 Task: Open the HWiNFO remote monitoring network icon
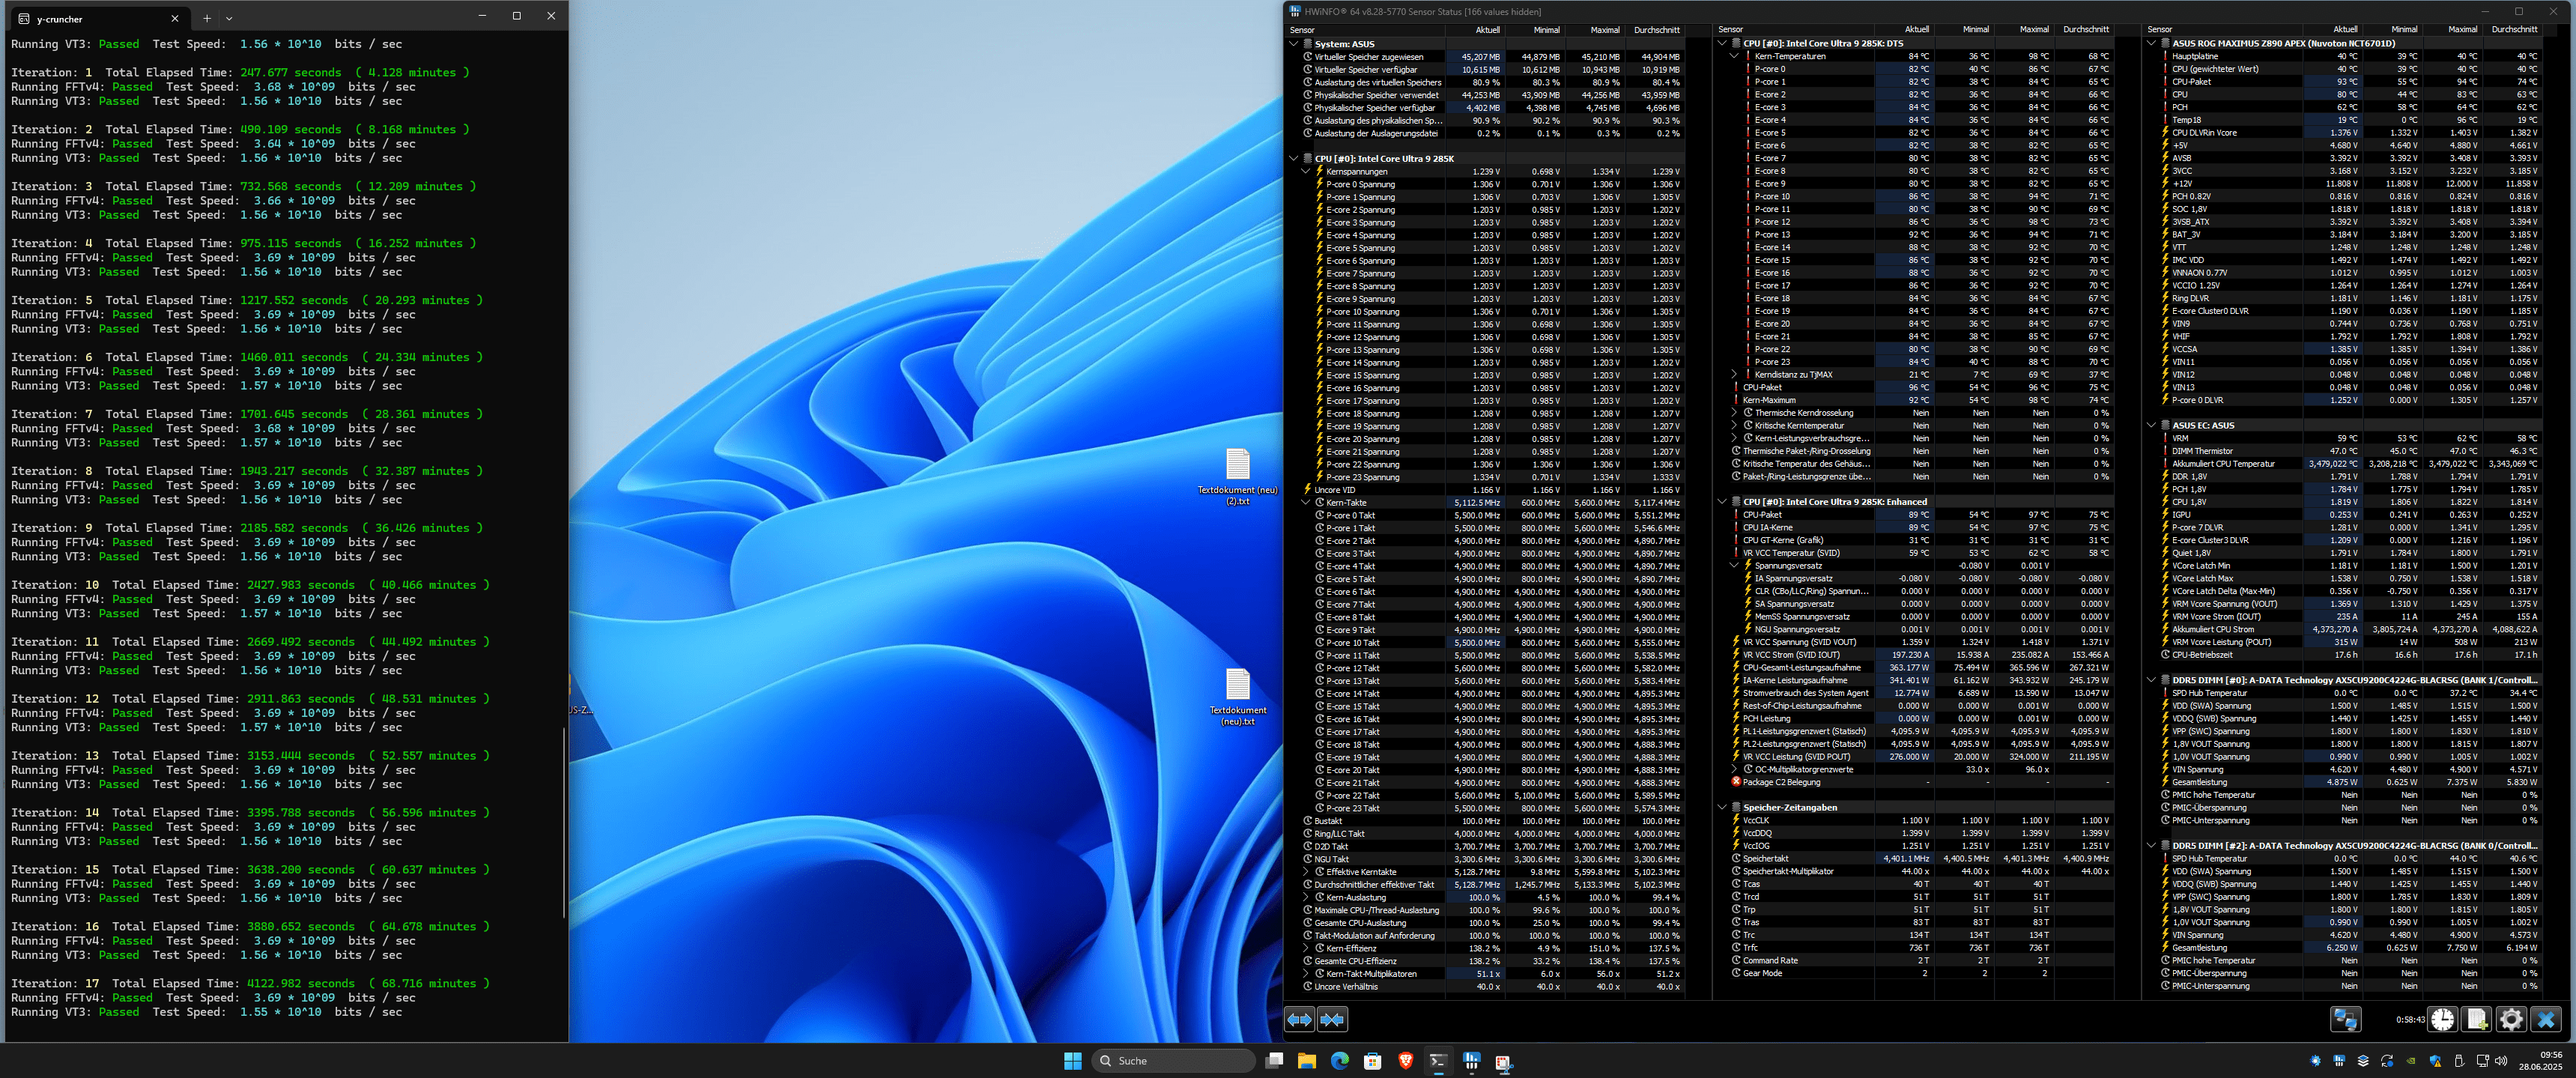pyautogui.click(x=2345, y=1019)
